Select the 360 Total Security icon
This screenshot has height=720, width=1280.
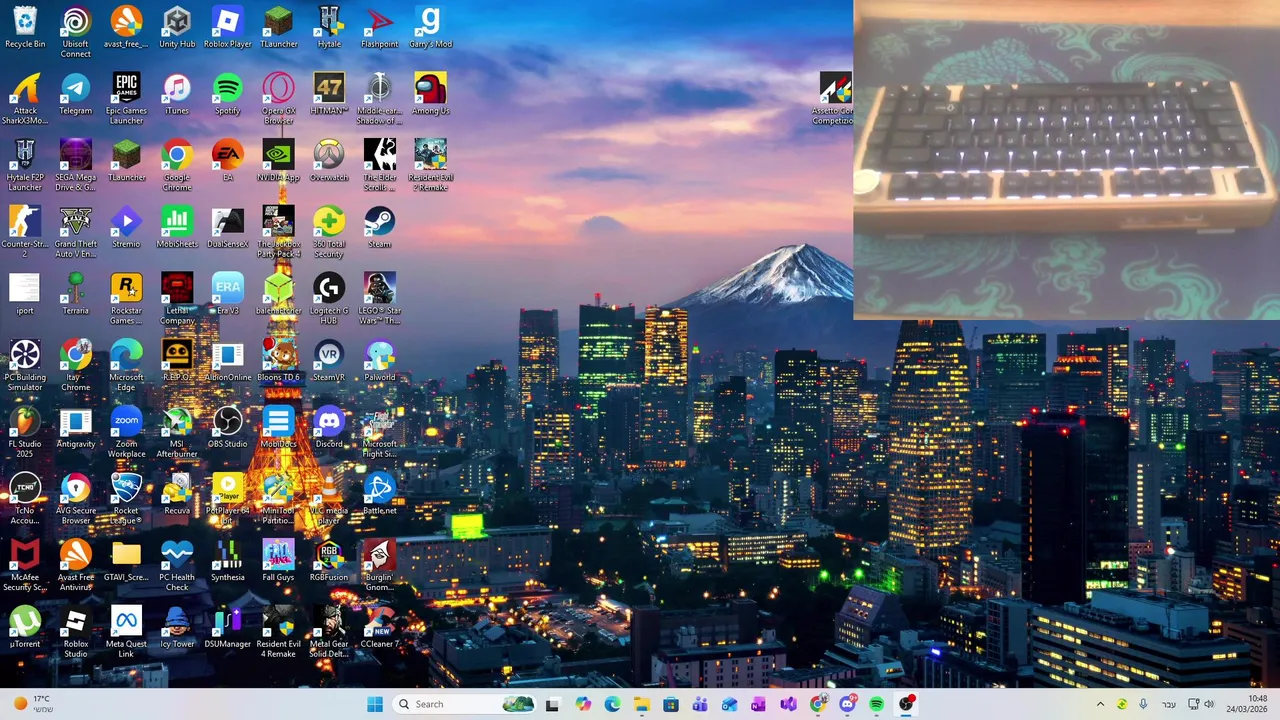point(329,232)
